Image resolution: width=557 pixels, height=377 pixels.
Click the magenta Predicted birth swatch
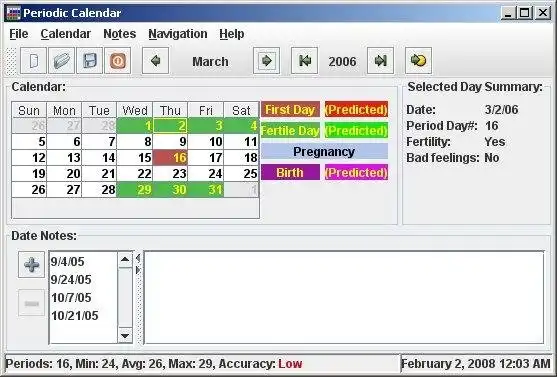(356, 172)
